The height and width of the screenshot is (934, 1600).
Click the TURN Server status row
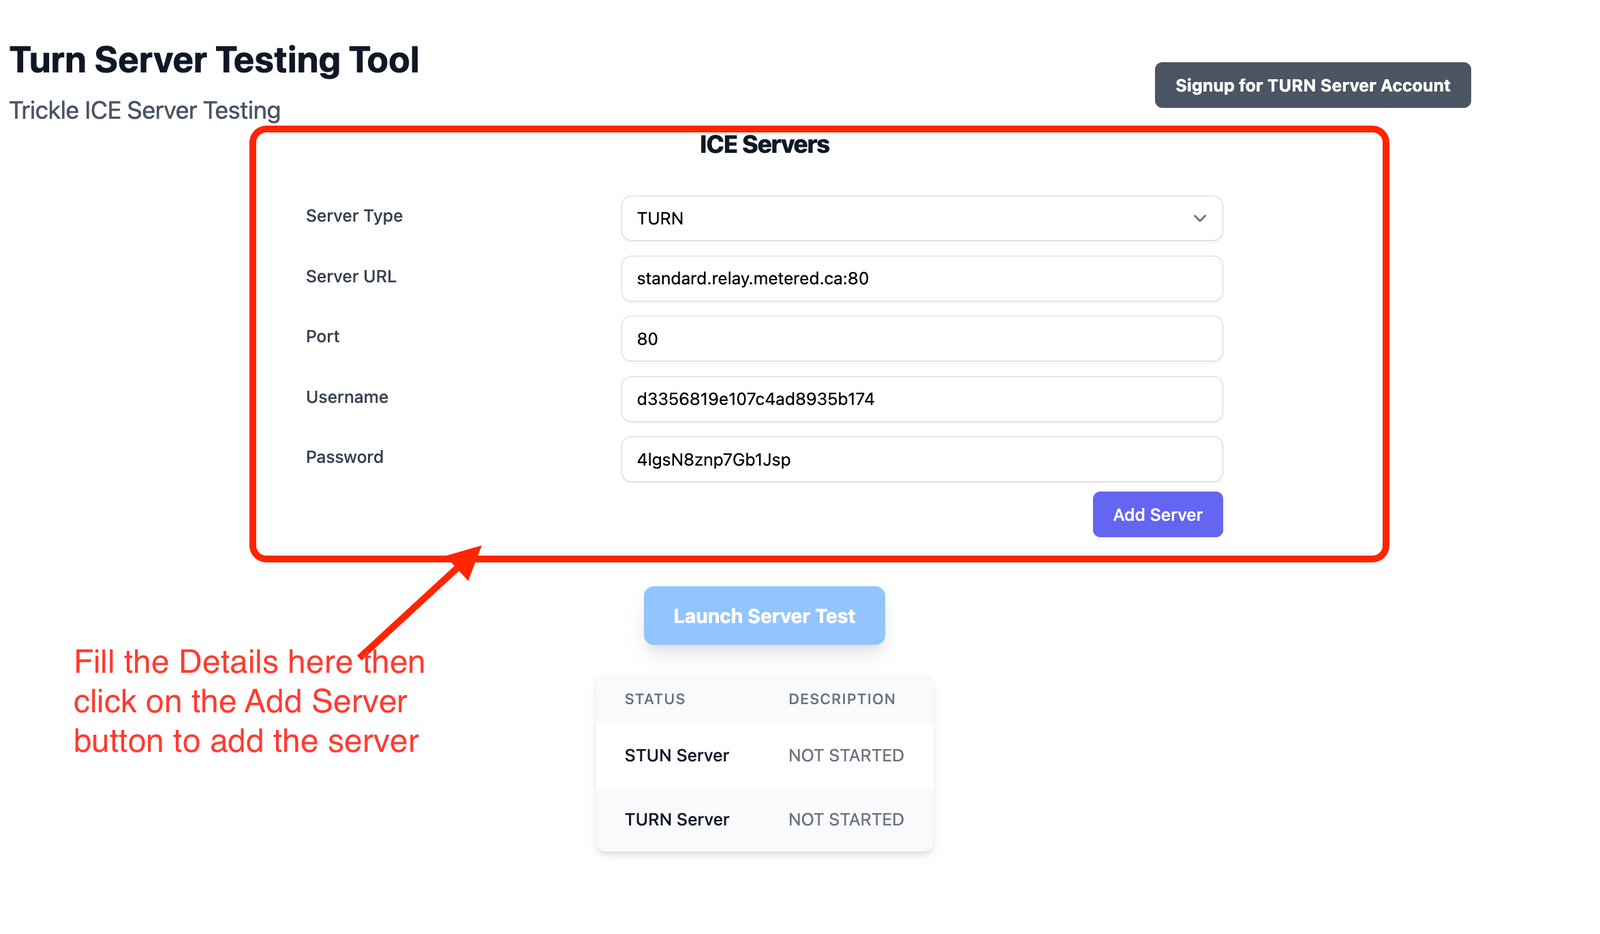677,819
